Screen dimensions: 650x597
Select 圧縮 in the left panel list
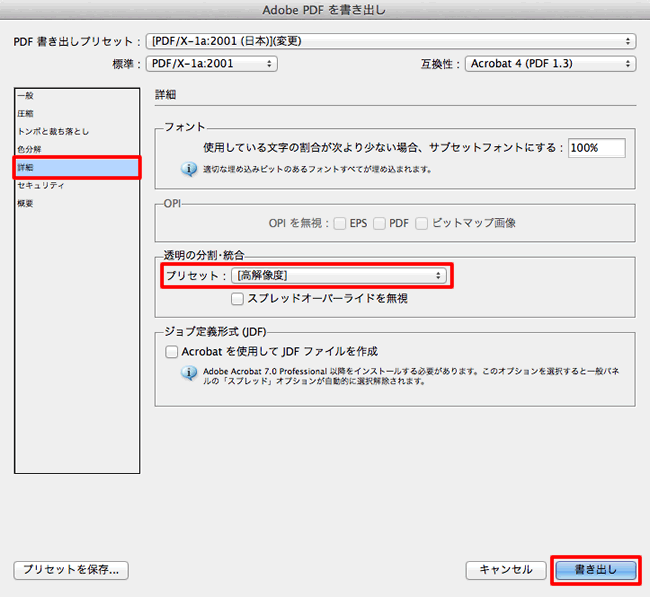tap(77, 114)
